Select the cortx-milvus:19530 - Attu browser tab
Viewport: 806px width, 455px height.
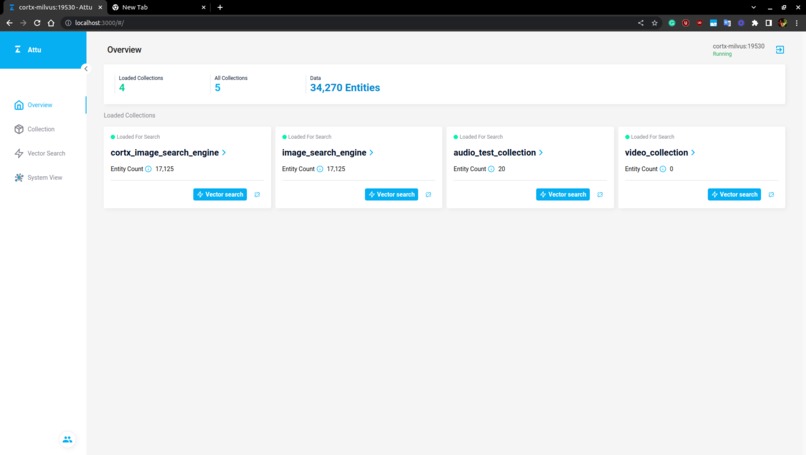54,7
